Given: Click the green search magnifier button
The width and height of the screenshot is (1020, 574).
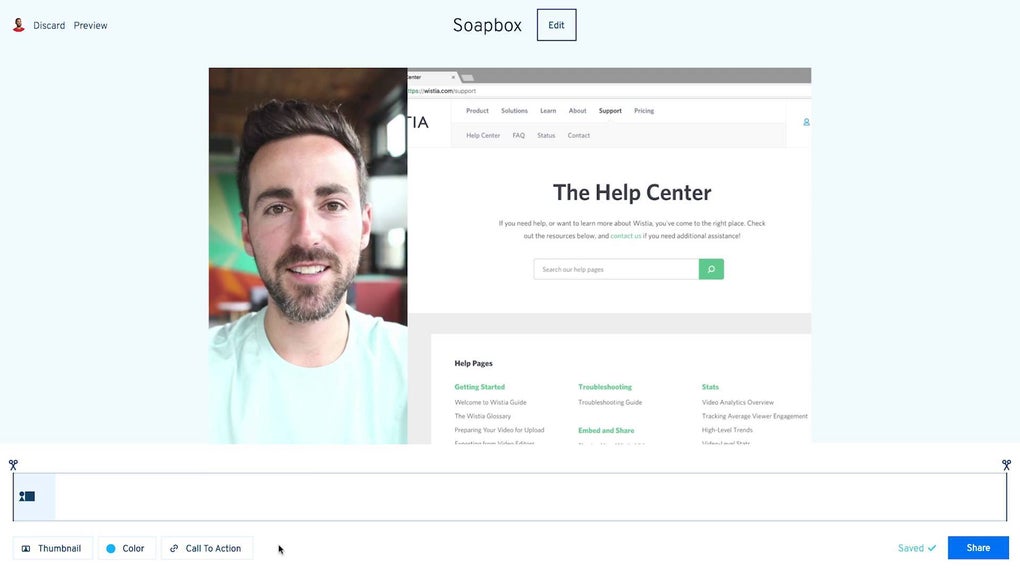Looking at the screenshot, I should (711, 269).
